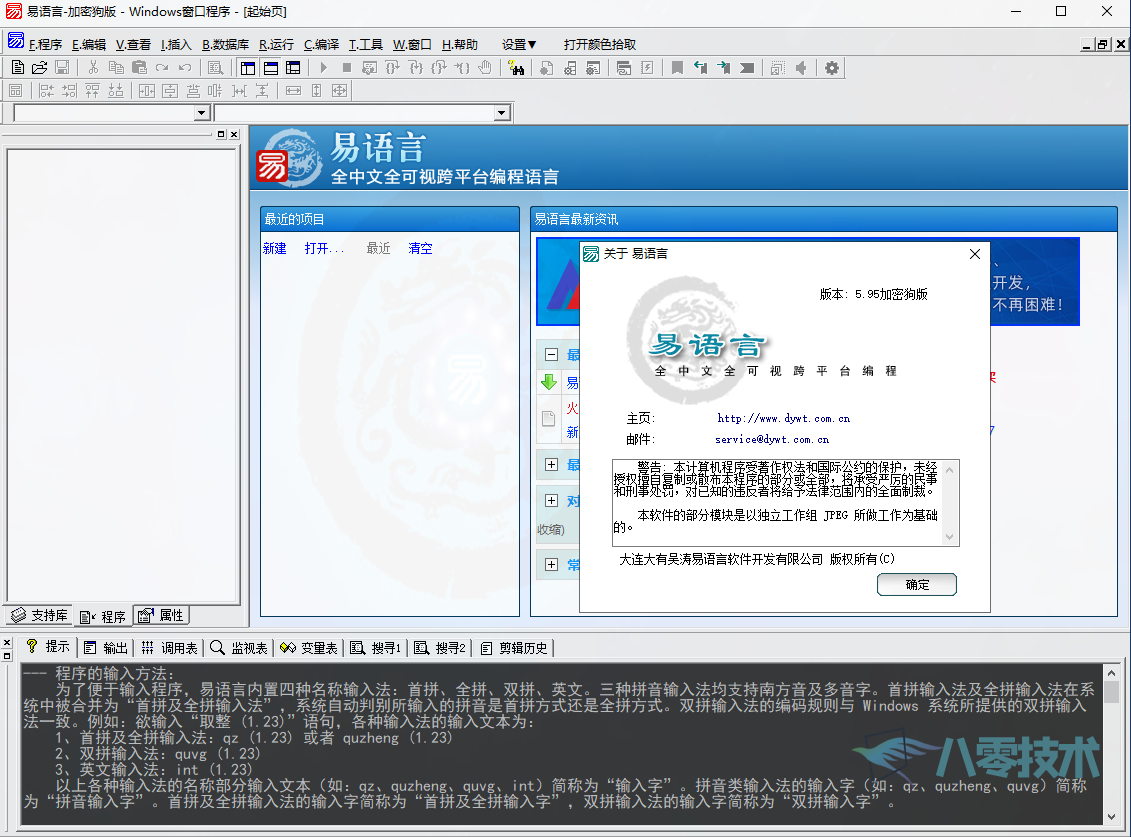Click the equal width alignment icon
This screenshot has height=837, width=1131.
(x=293, y=91)
